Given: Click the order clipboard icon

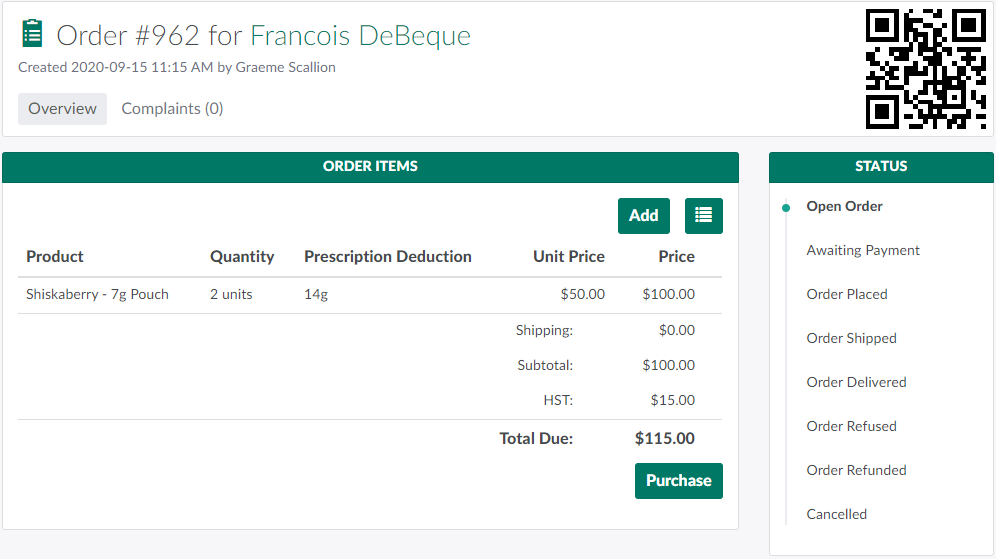Looking at the screenshot, I should 32,34.
